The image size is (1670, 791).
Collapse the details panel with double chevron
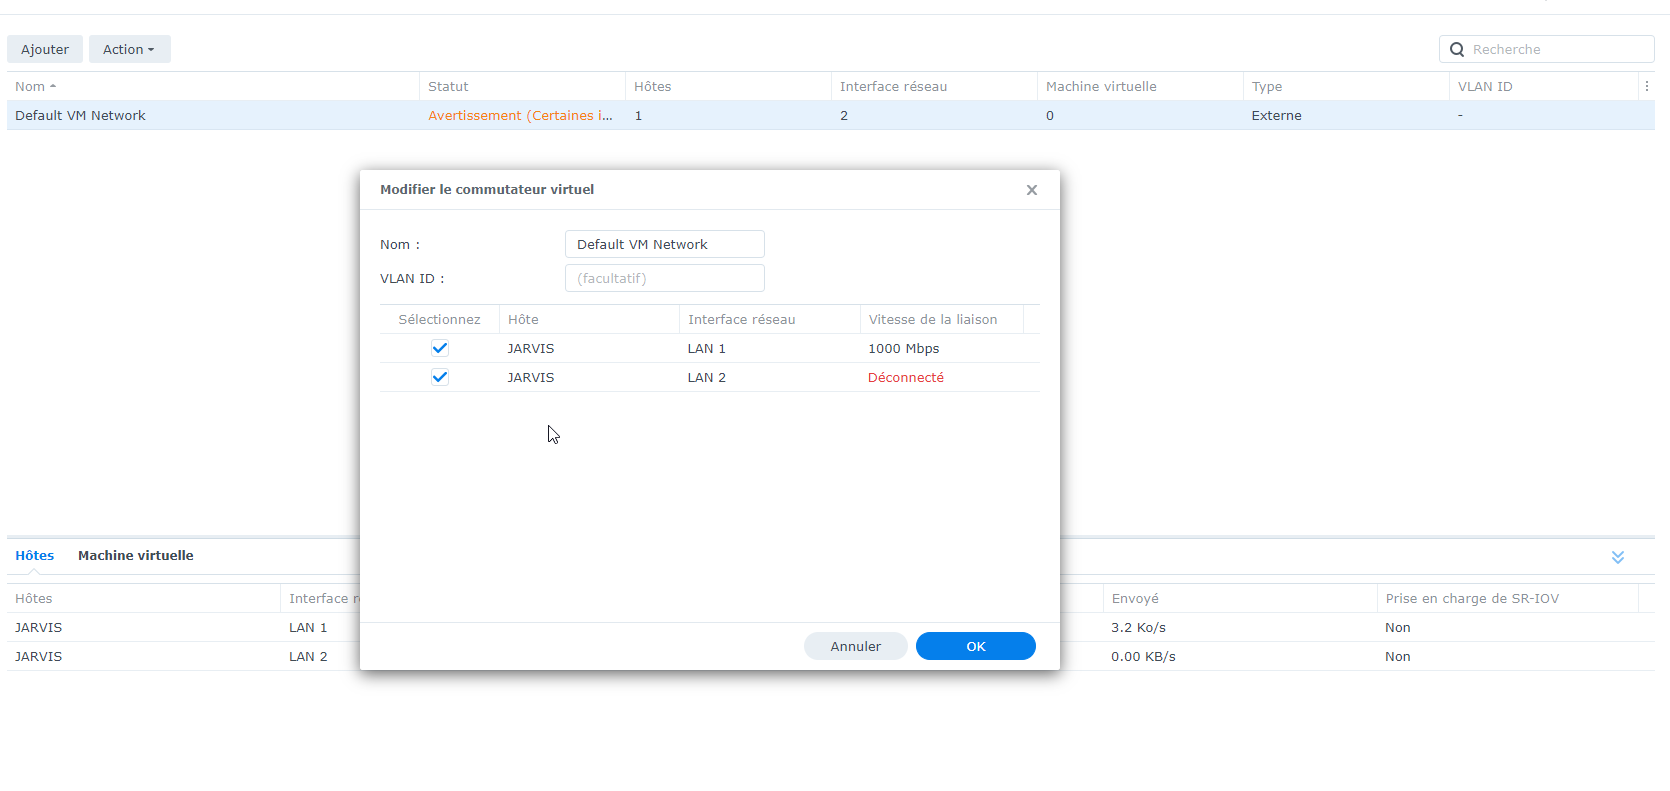click(x=1617, y=557)
